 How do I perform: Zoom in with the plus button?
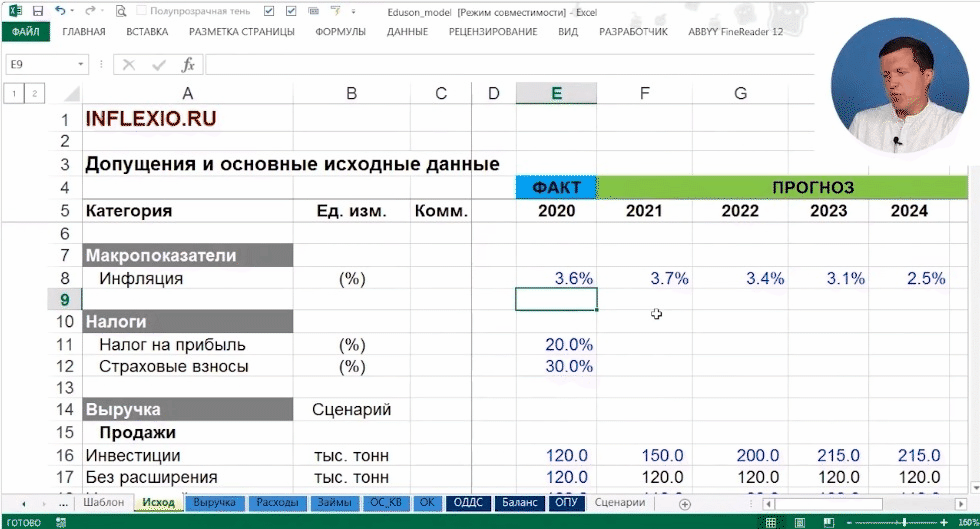coord(944,522)
